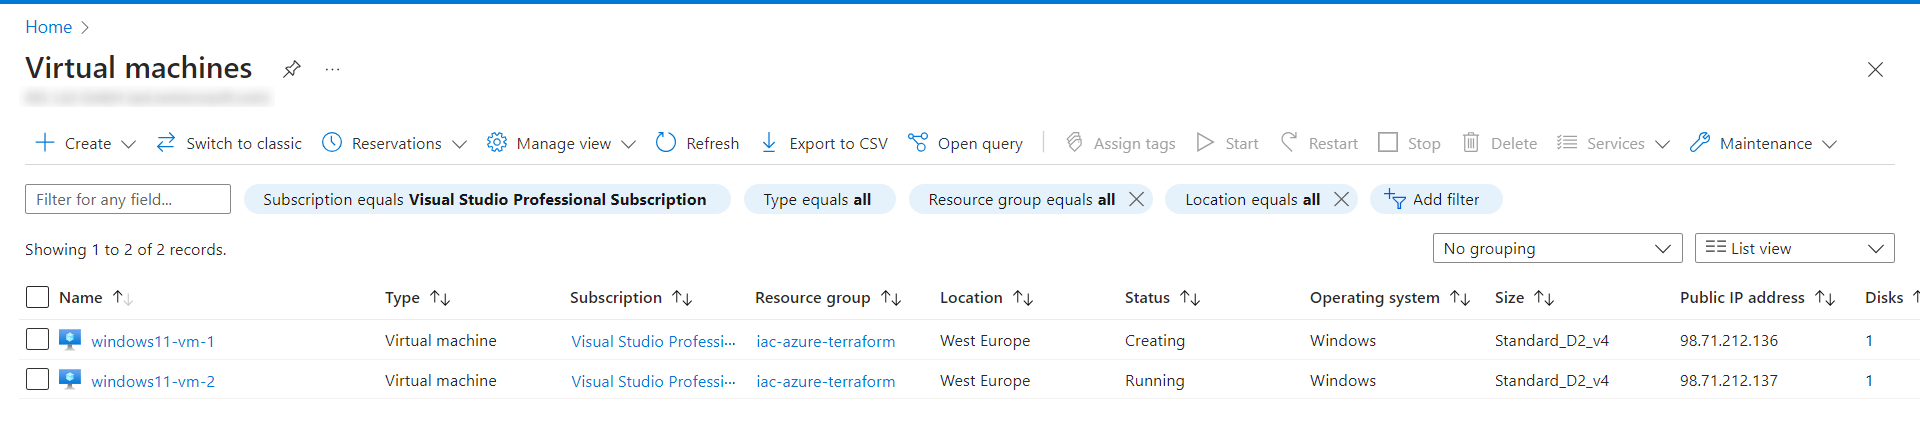The image size is (1920, 427).
Task: Sort by Status column arrows
Action: click(1190, 298)
